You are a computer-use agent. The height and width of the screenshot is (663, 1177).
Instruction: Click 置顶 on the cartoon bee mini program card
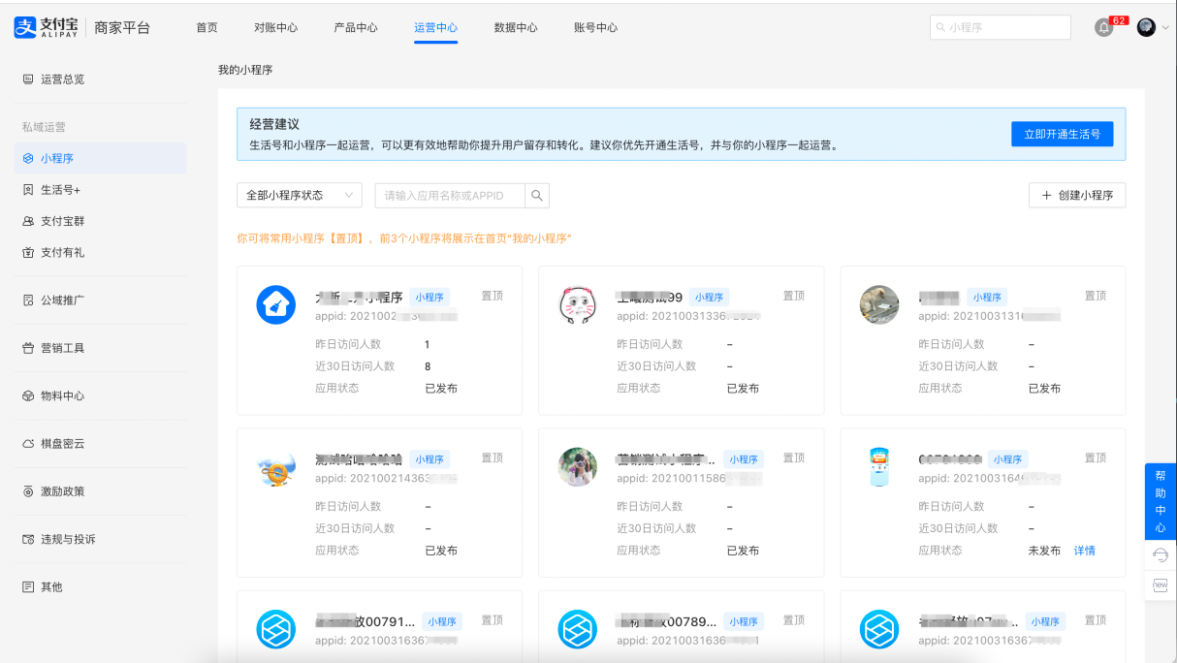[x=492, y=458]
